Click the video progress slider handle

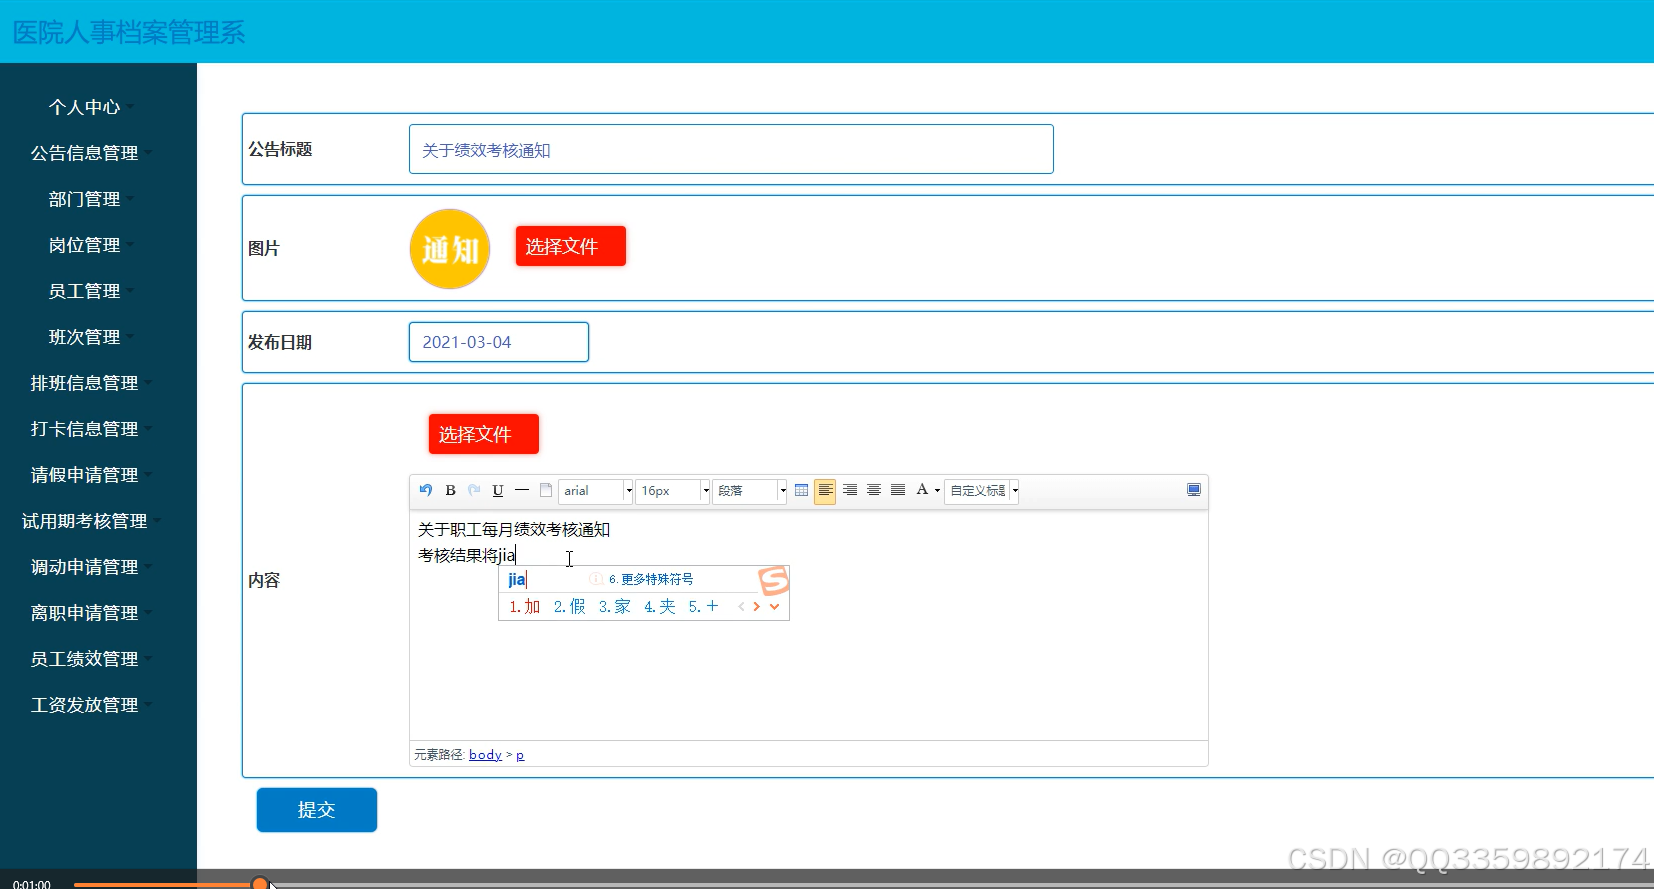pos(260,883)
